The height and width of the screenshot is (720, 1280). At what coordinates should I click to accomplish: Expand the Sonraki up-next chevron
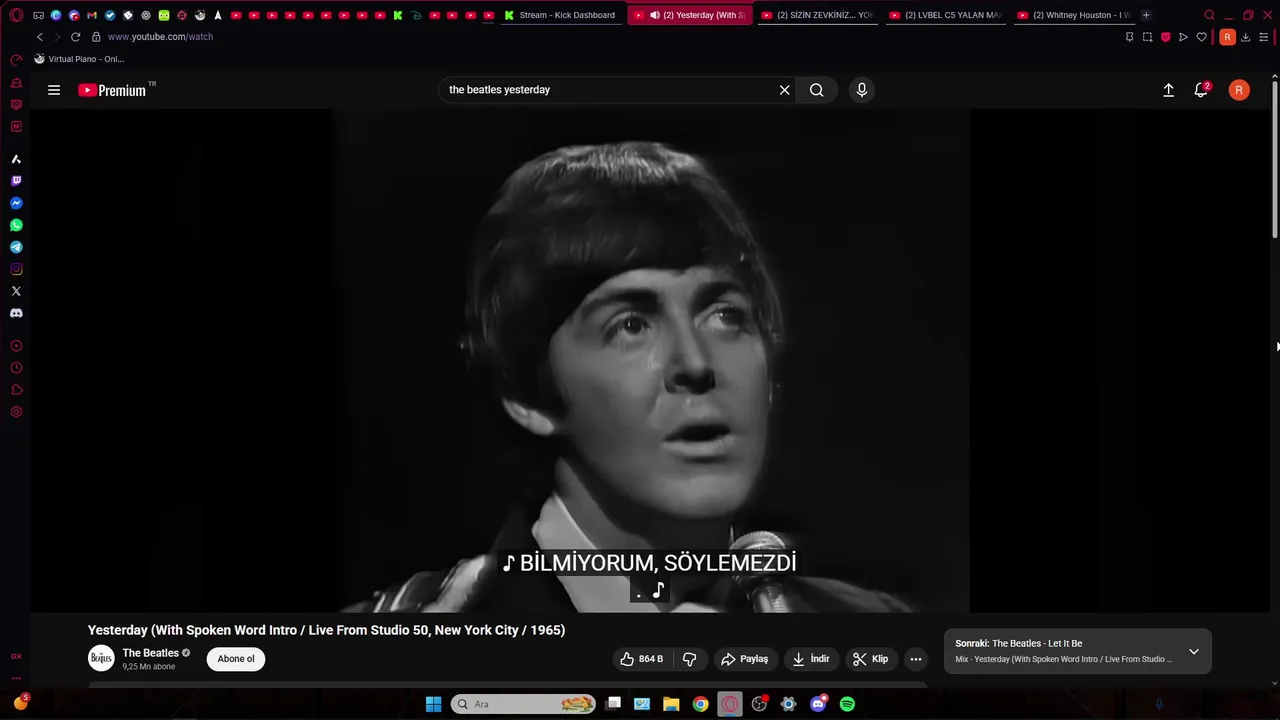coord(1193,652)
